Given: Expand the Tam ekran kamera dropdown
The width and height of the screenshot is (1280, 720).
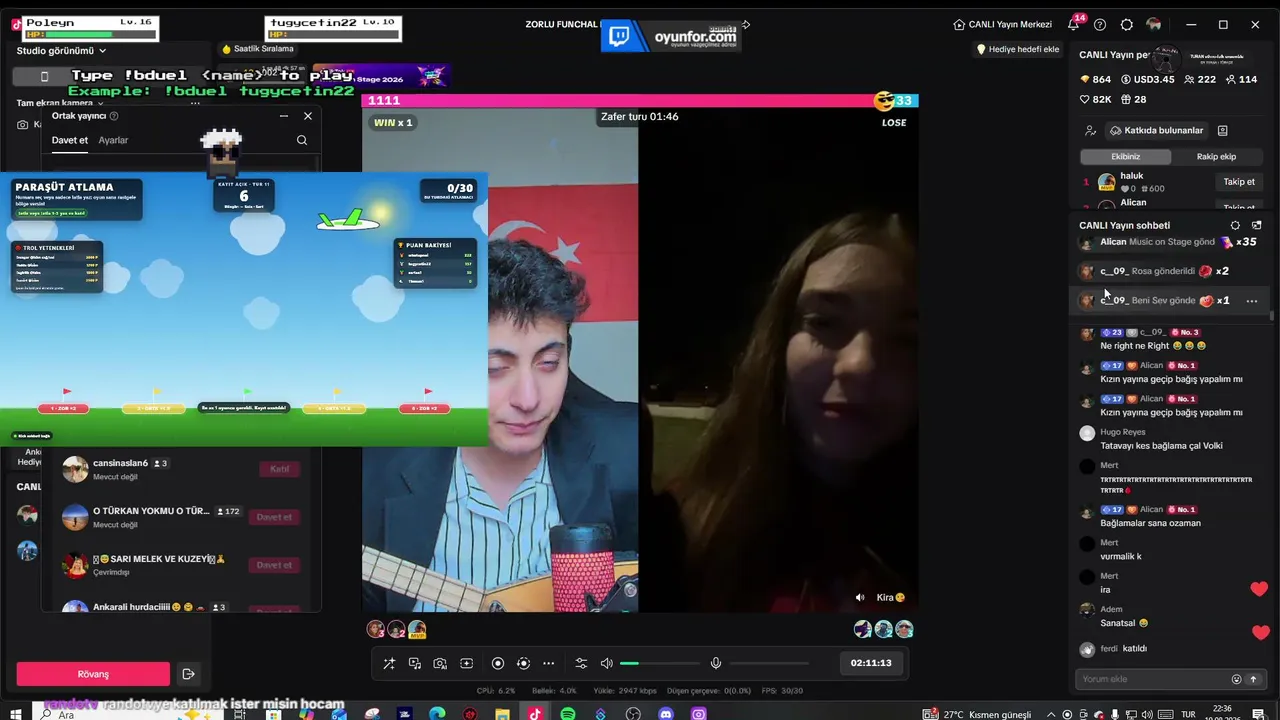Looking at the screenshot, I should tap(60, 103).
